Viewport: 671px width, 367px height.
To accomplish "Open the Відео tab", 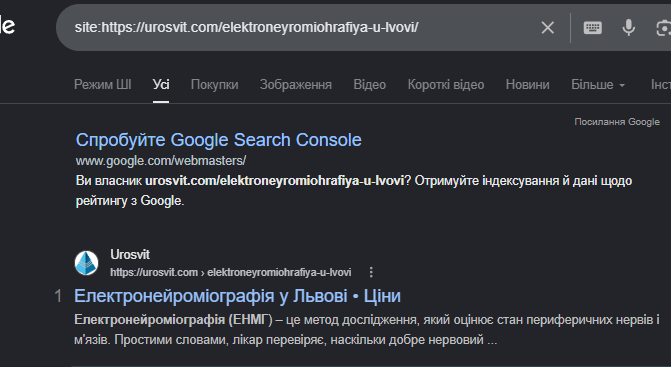I will tap(370, 85).
